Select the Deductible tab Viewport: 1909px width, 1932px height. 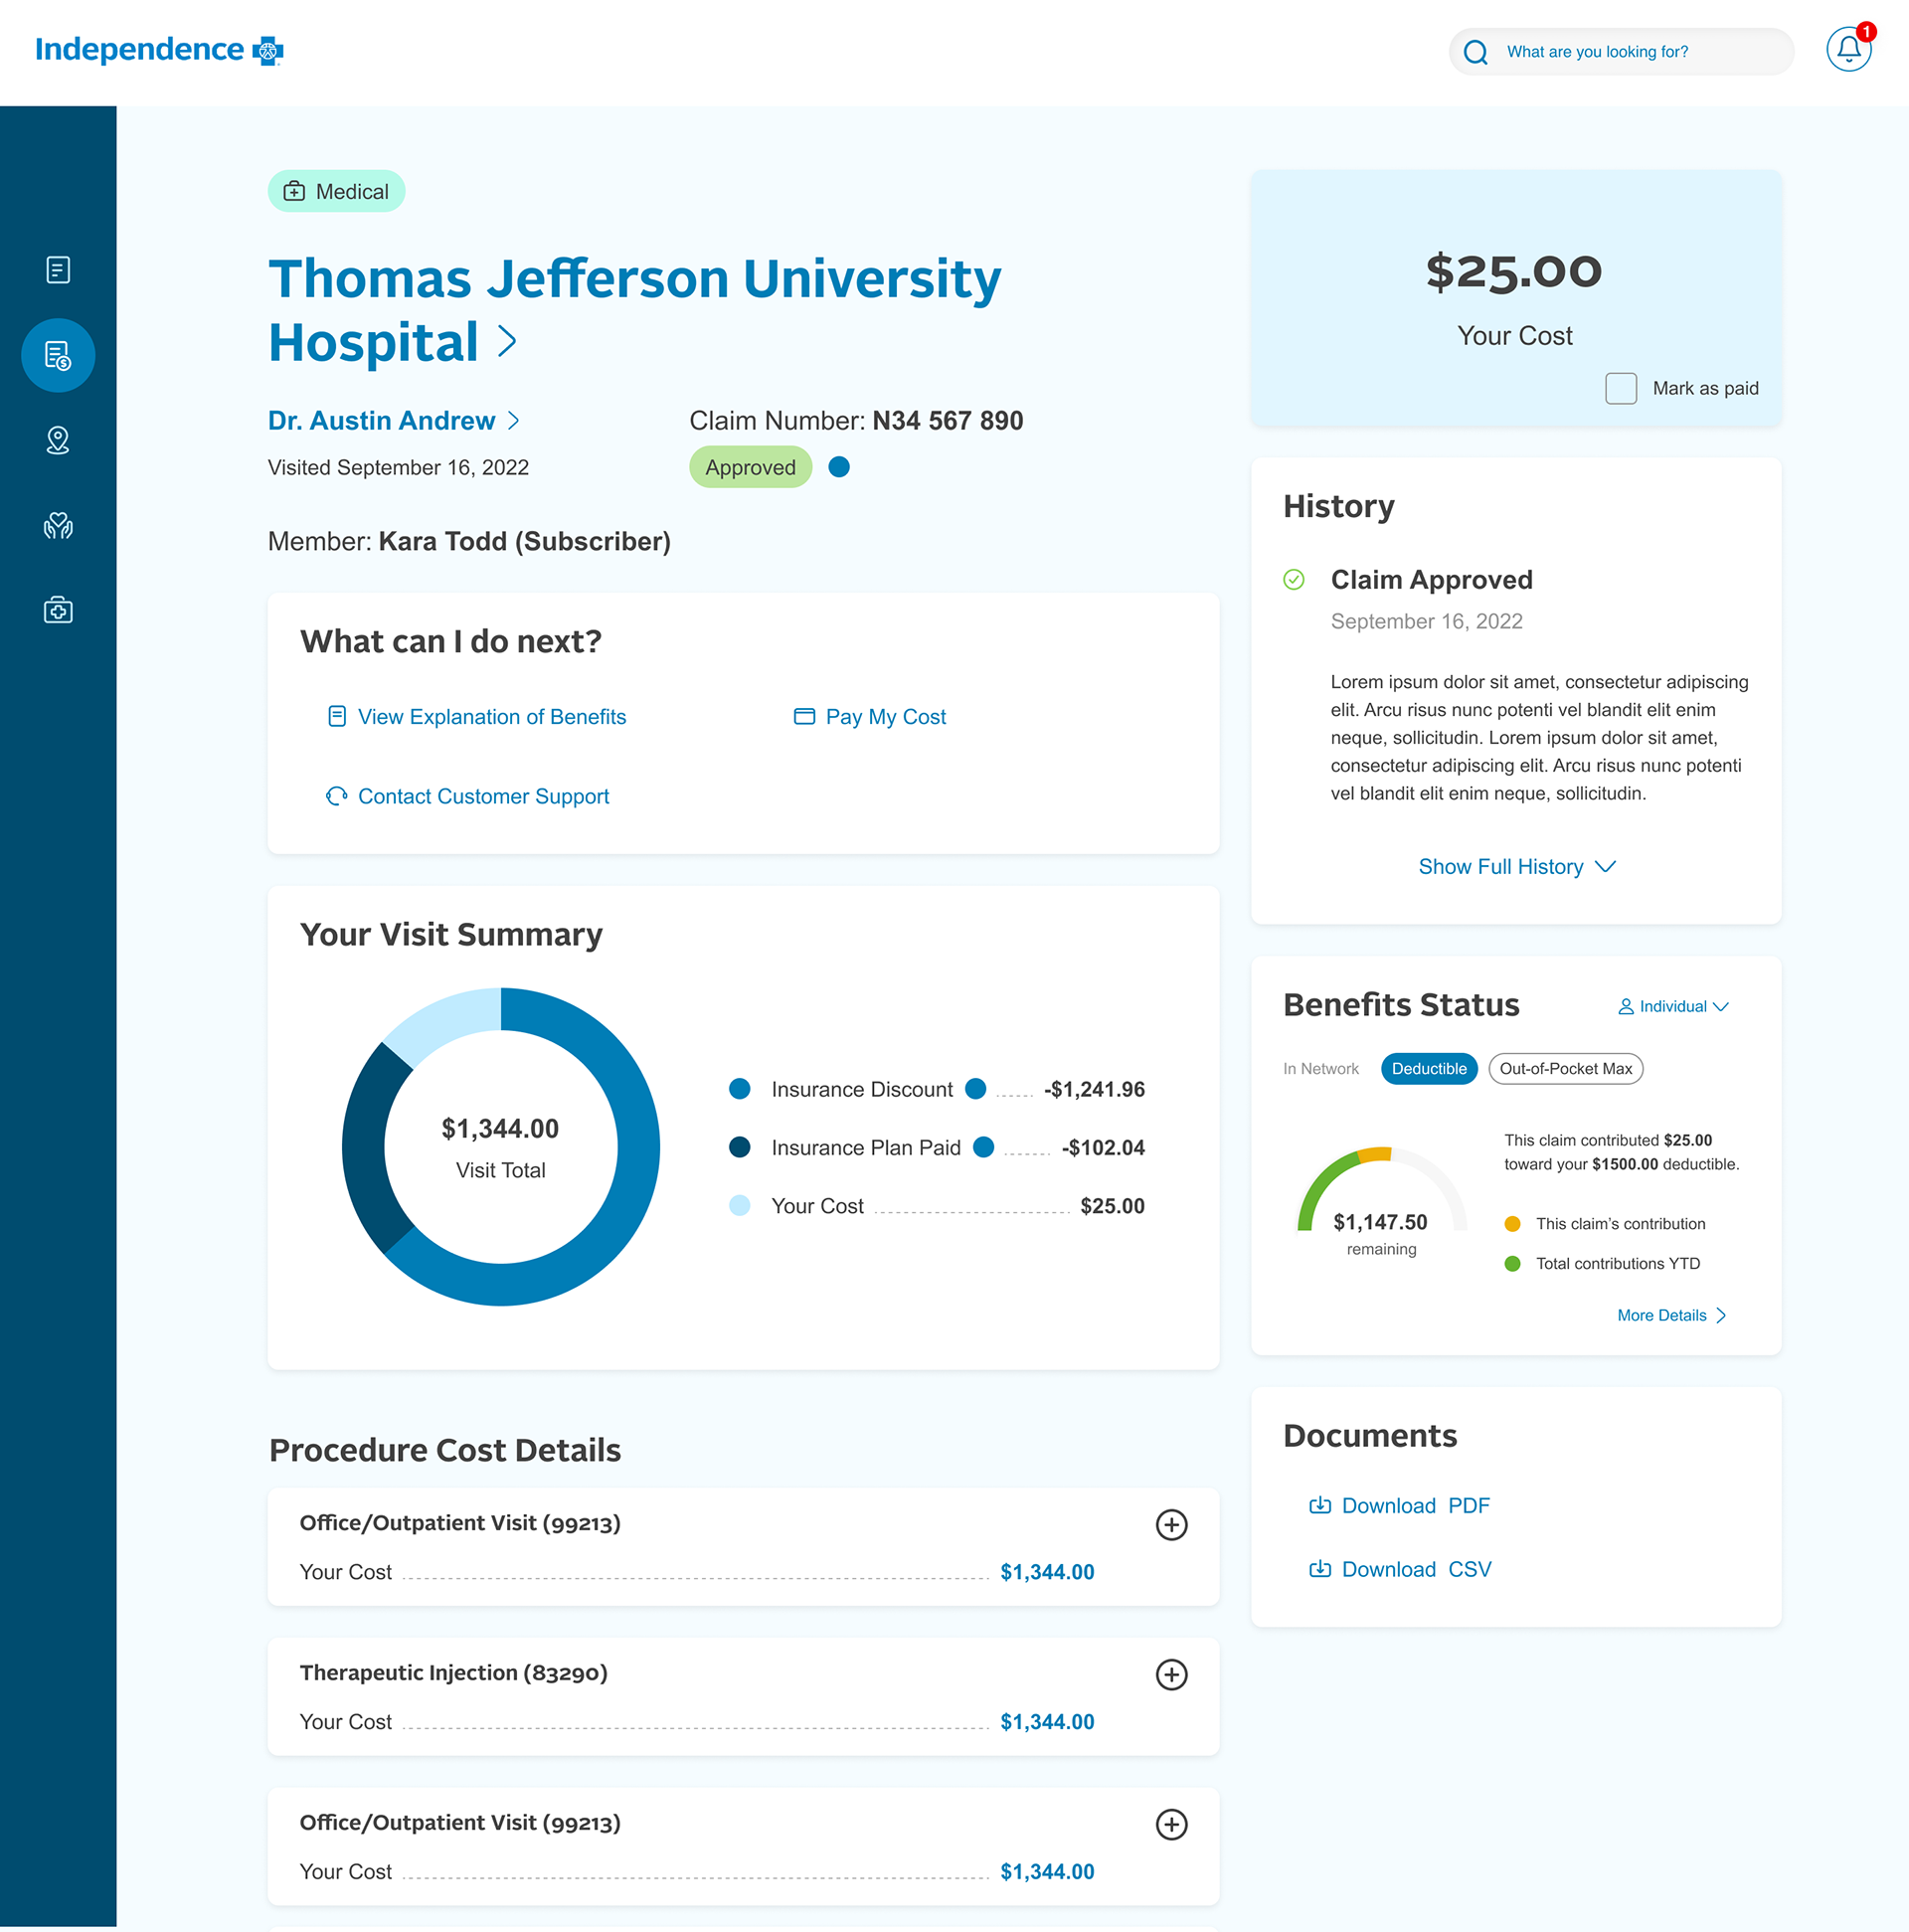(x=1428, y=1068)
